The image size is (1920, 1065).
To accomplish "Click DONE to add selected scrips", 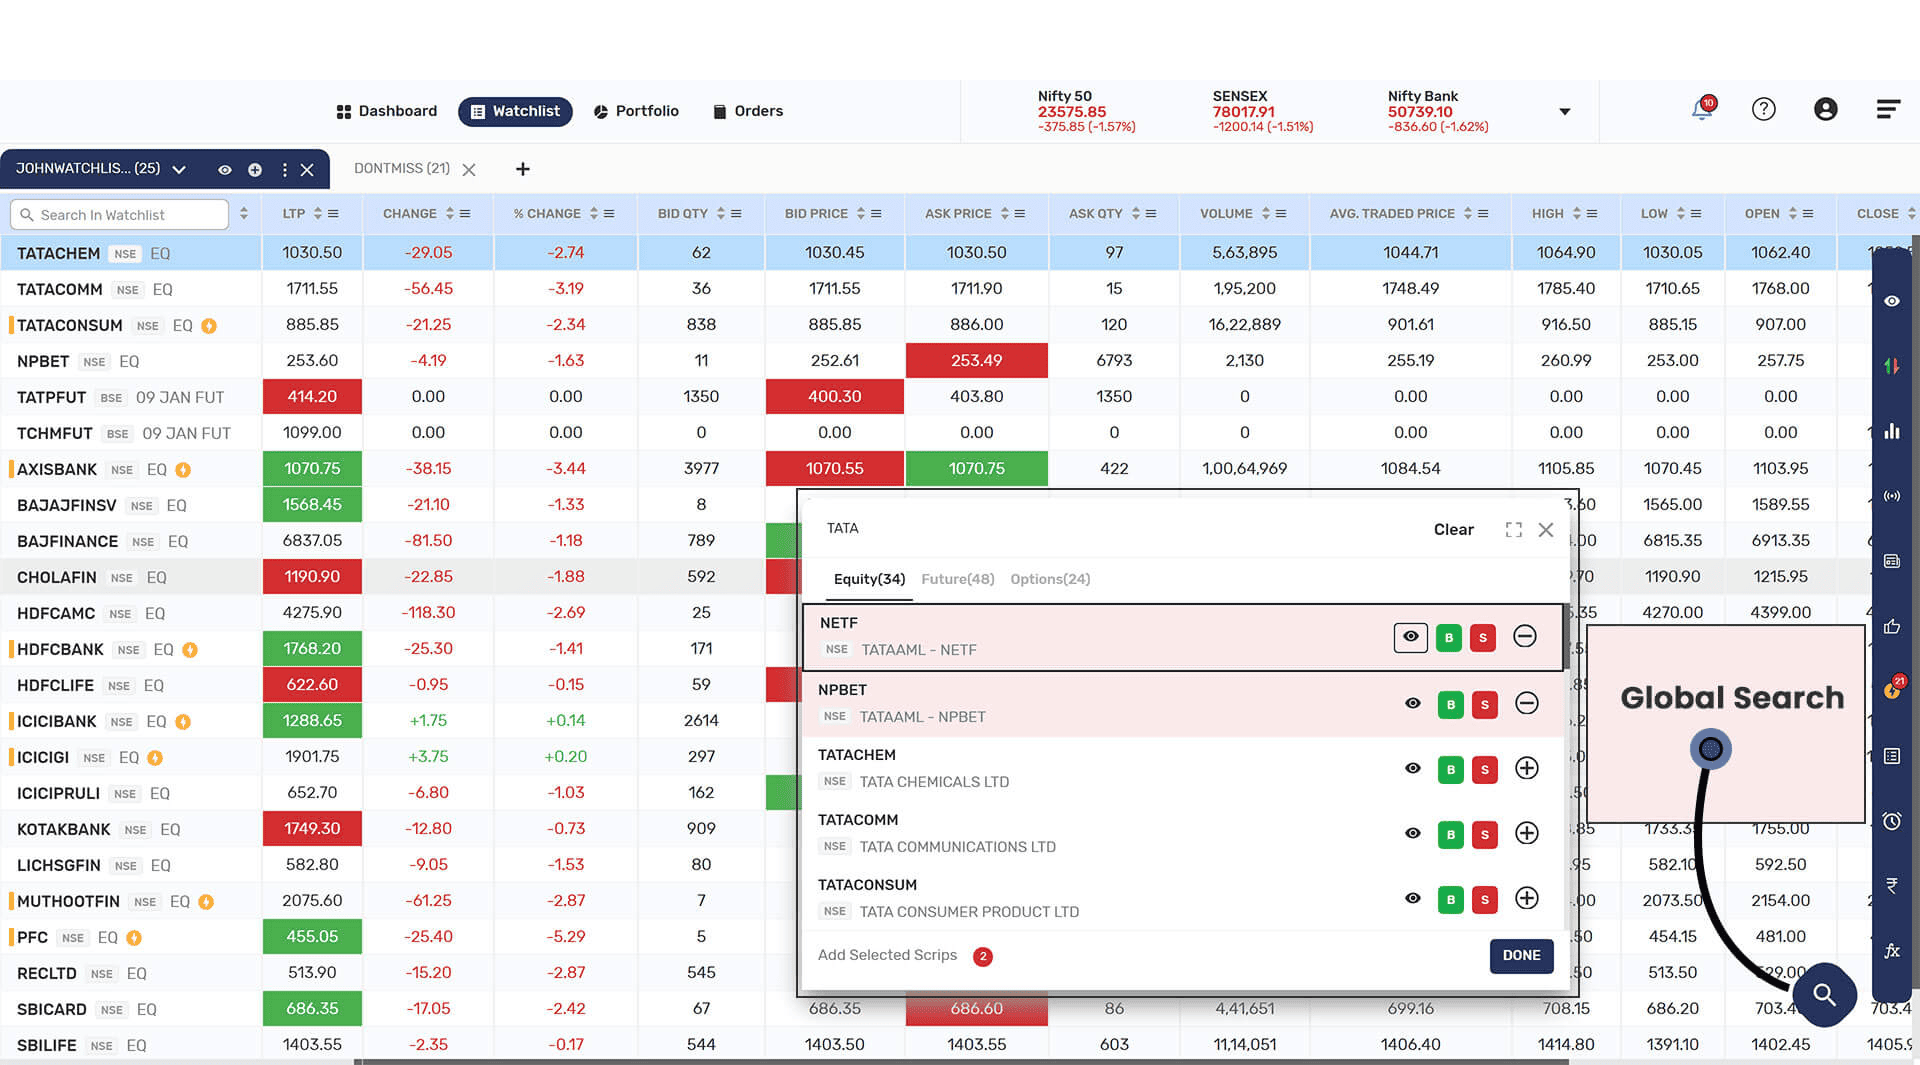I will [1521, 955].
